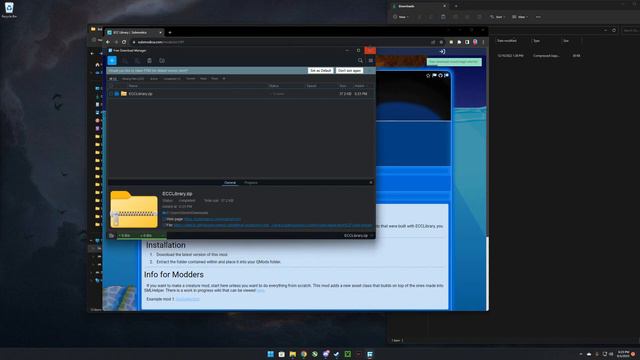Open the hamburger menu in Free Download Manager
The width and height of the screenshot is (640, 360).
tap(371, 60)
